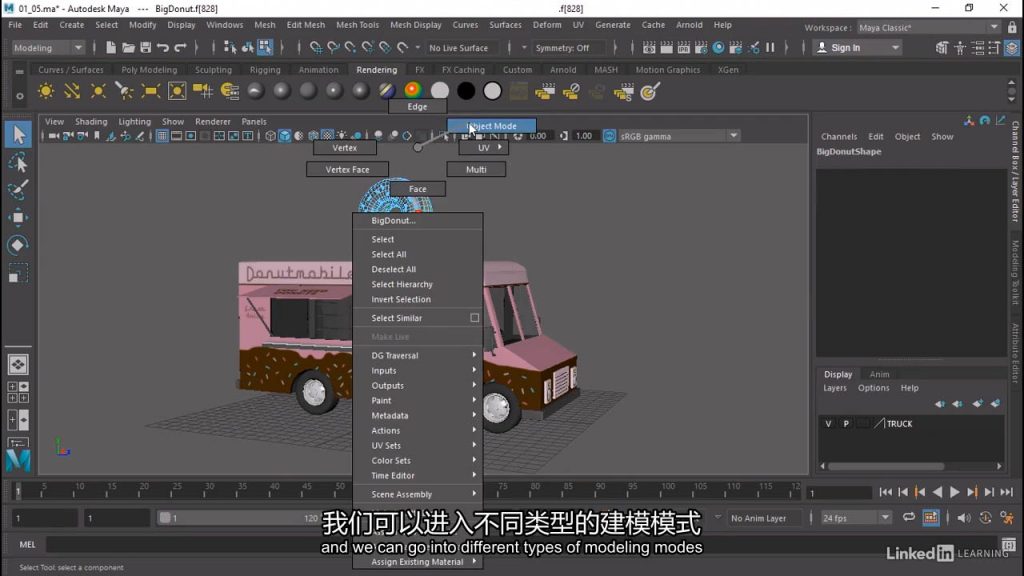The width and height of the screenshot is (1024, 576).
Task: Toggle use all lights in viewport
Action: coord(342,136)
